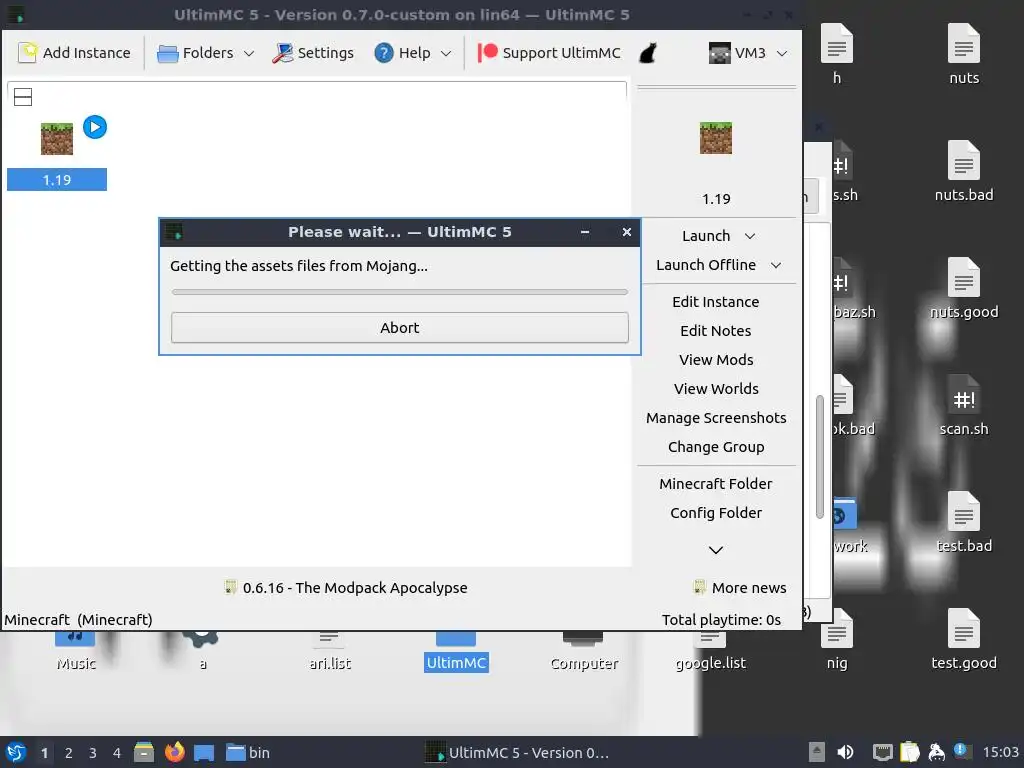The image size is (1024, 768).
Task: Click the grass block icon in side panel
Action: click(716, 138)
